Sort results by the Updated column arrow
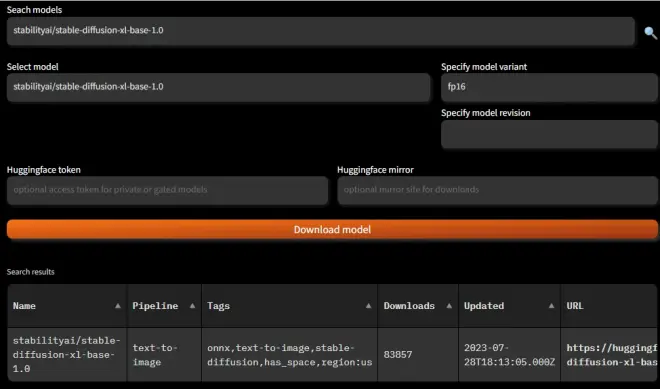Screen dimensions: 660x389 (x=551, y=306)
